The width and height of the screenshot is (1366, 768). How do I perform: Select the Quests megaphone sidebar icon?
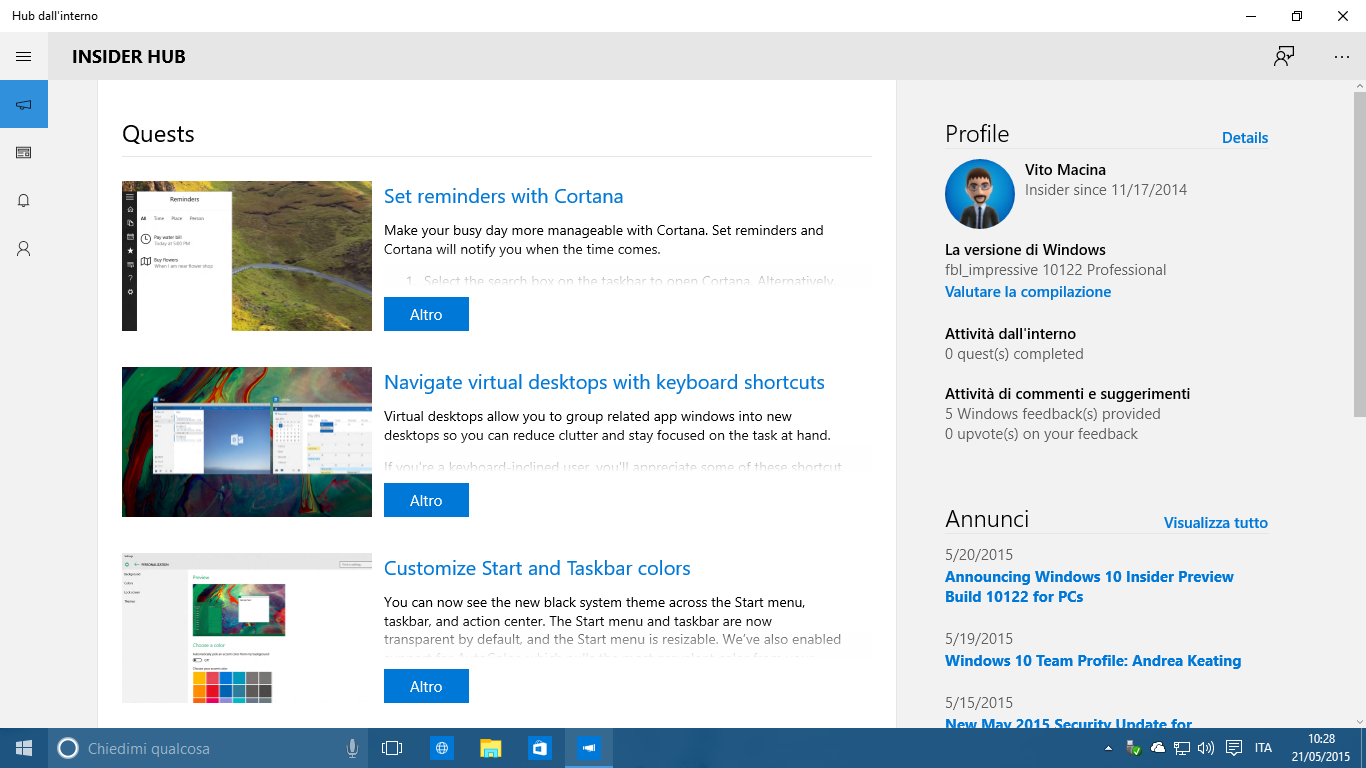[24, 104]
